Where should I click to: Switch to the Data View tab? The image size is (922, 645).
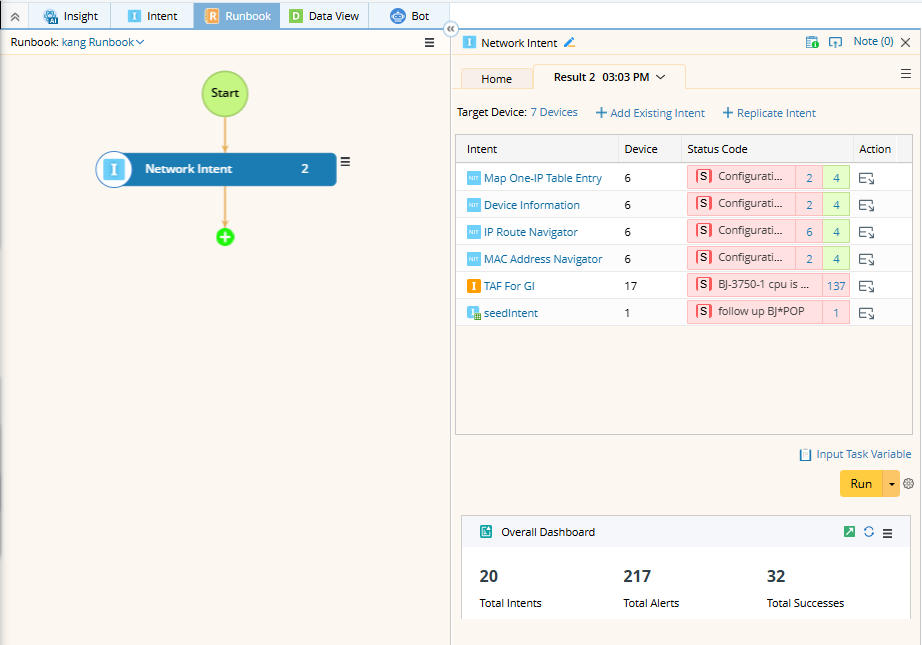pyautogui.click(x=325, y=16)
